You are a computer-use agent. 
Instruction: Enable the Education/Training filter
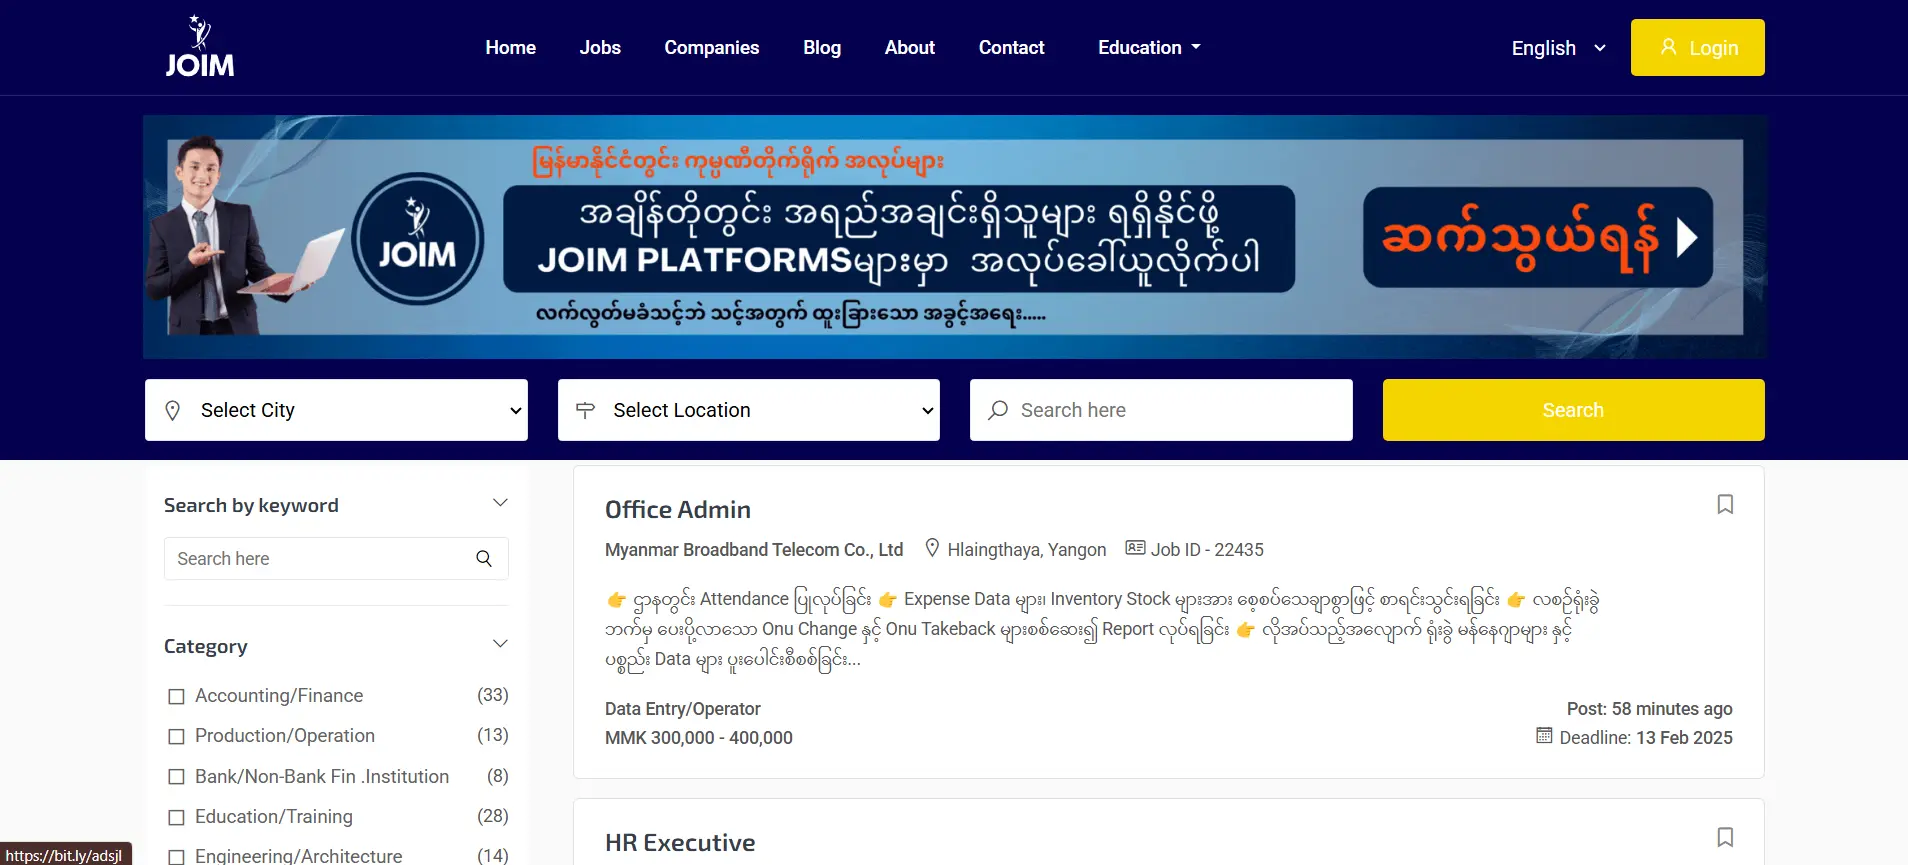[177, 817]
